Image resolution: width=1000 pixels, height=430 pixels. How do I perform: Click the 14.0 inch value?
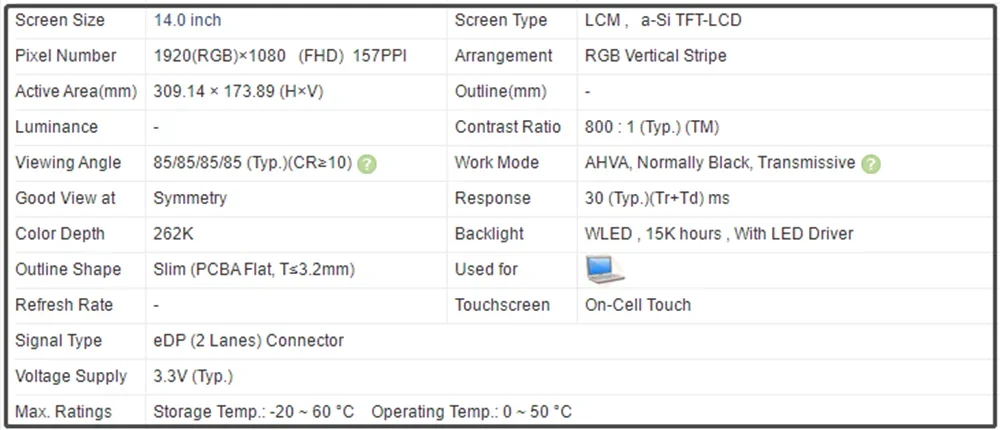(188, 20)
